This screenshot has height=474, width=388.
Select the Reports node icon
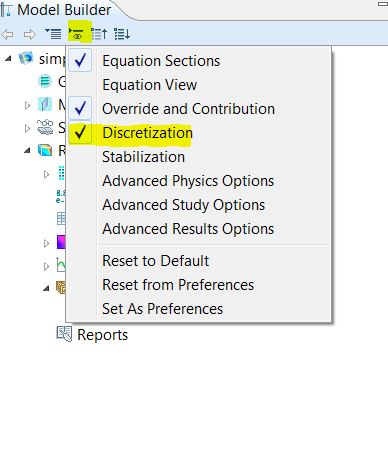pos(64,334)
